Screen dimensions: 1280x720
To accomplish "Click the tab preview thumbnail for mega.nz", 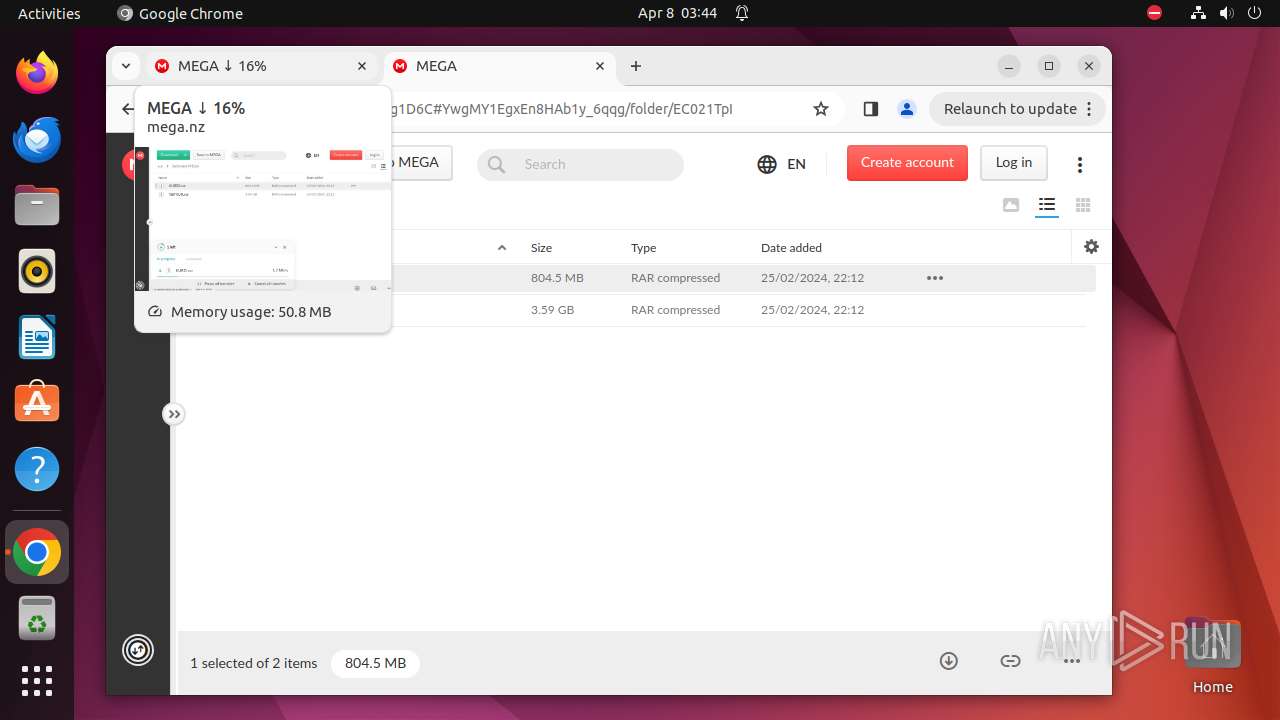I will pos(263,220).
